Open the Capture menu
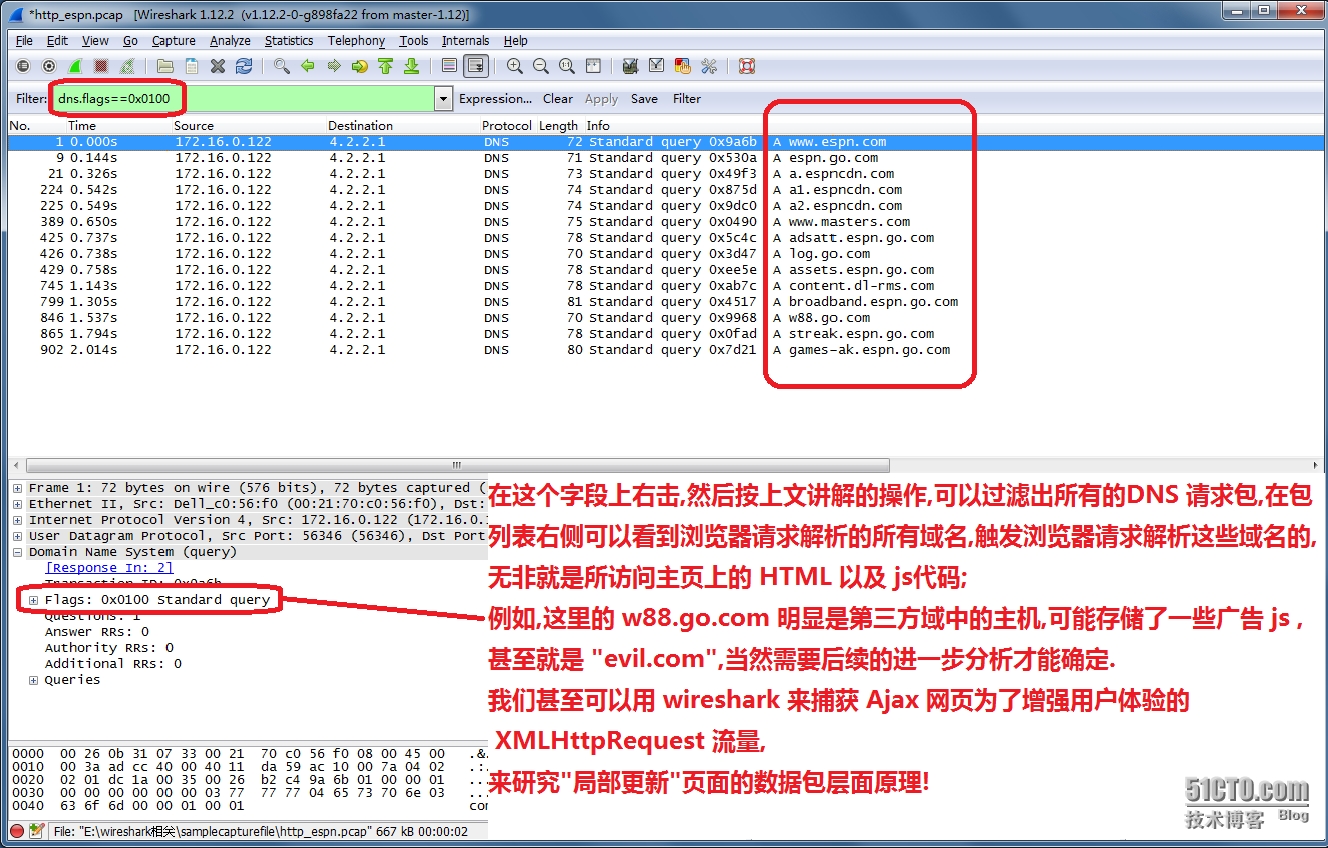 pos(173,41)
